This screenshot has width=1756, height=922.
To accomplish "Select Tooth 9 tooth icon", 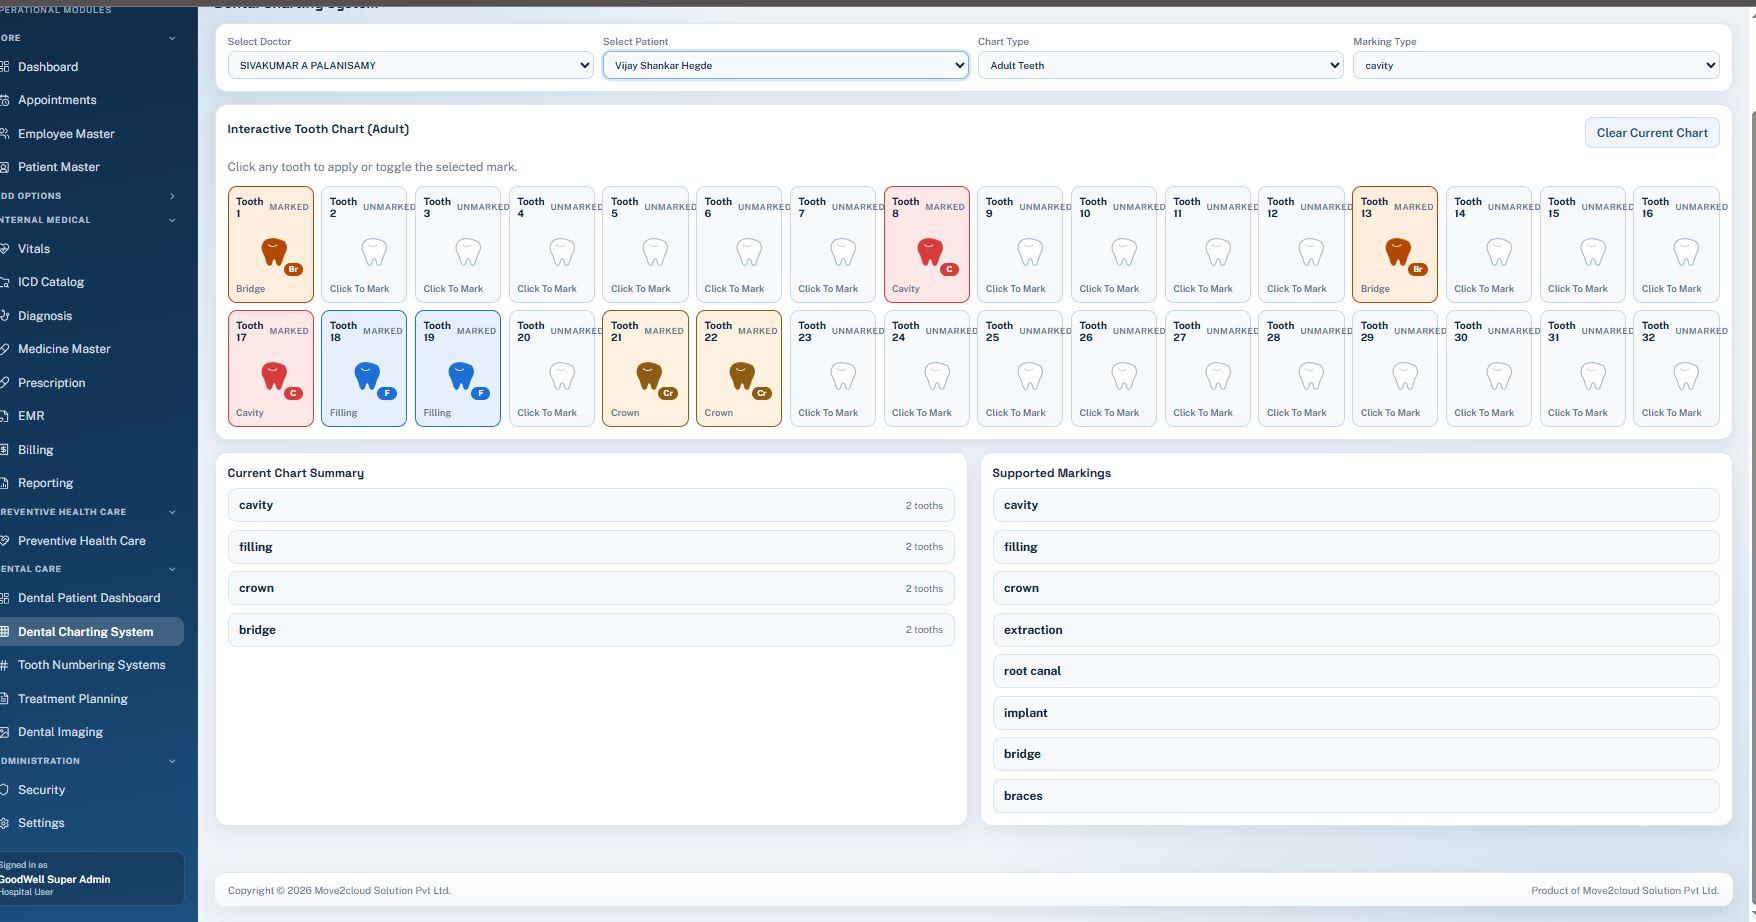I will (x=1030, y=252).
